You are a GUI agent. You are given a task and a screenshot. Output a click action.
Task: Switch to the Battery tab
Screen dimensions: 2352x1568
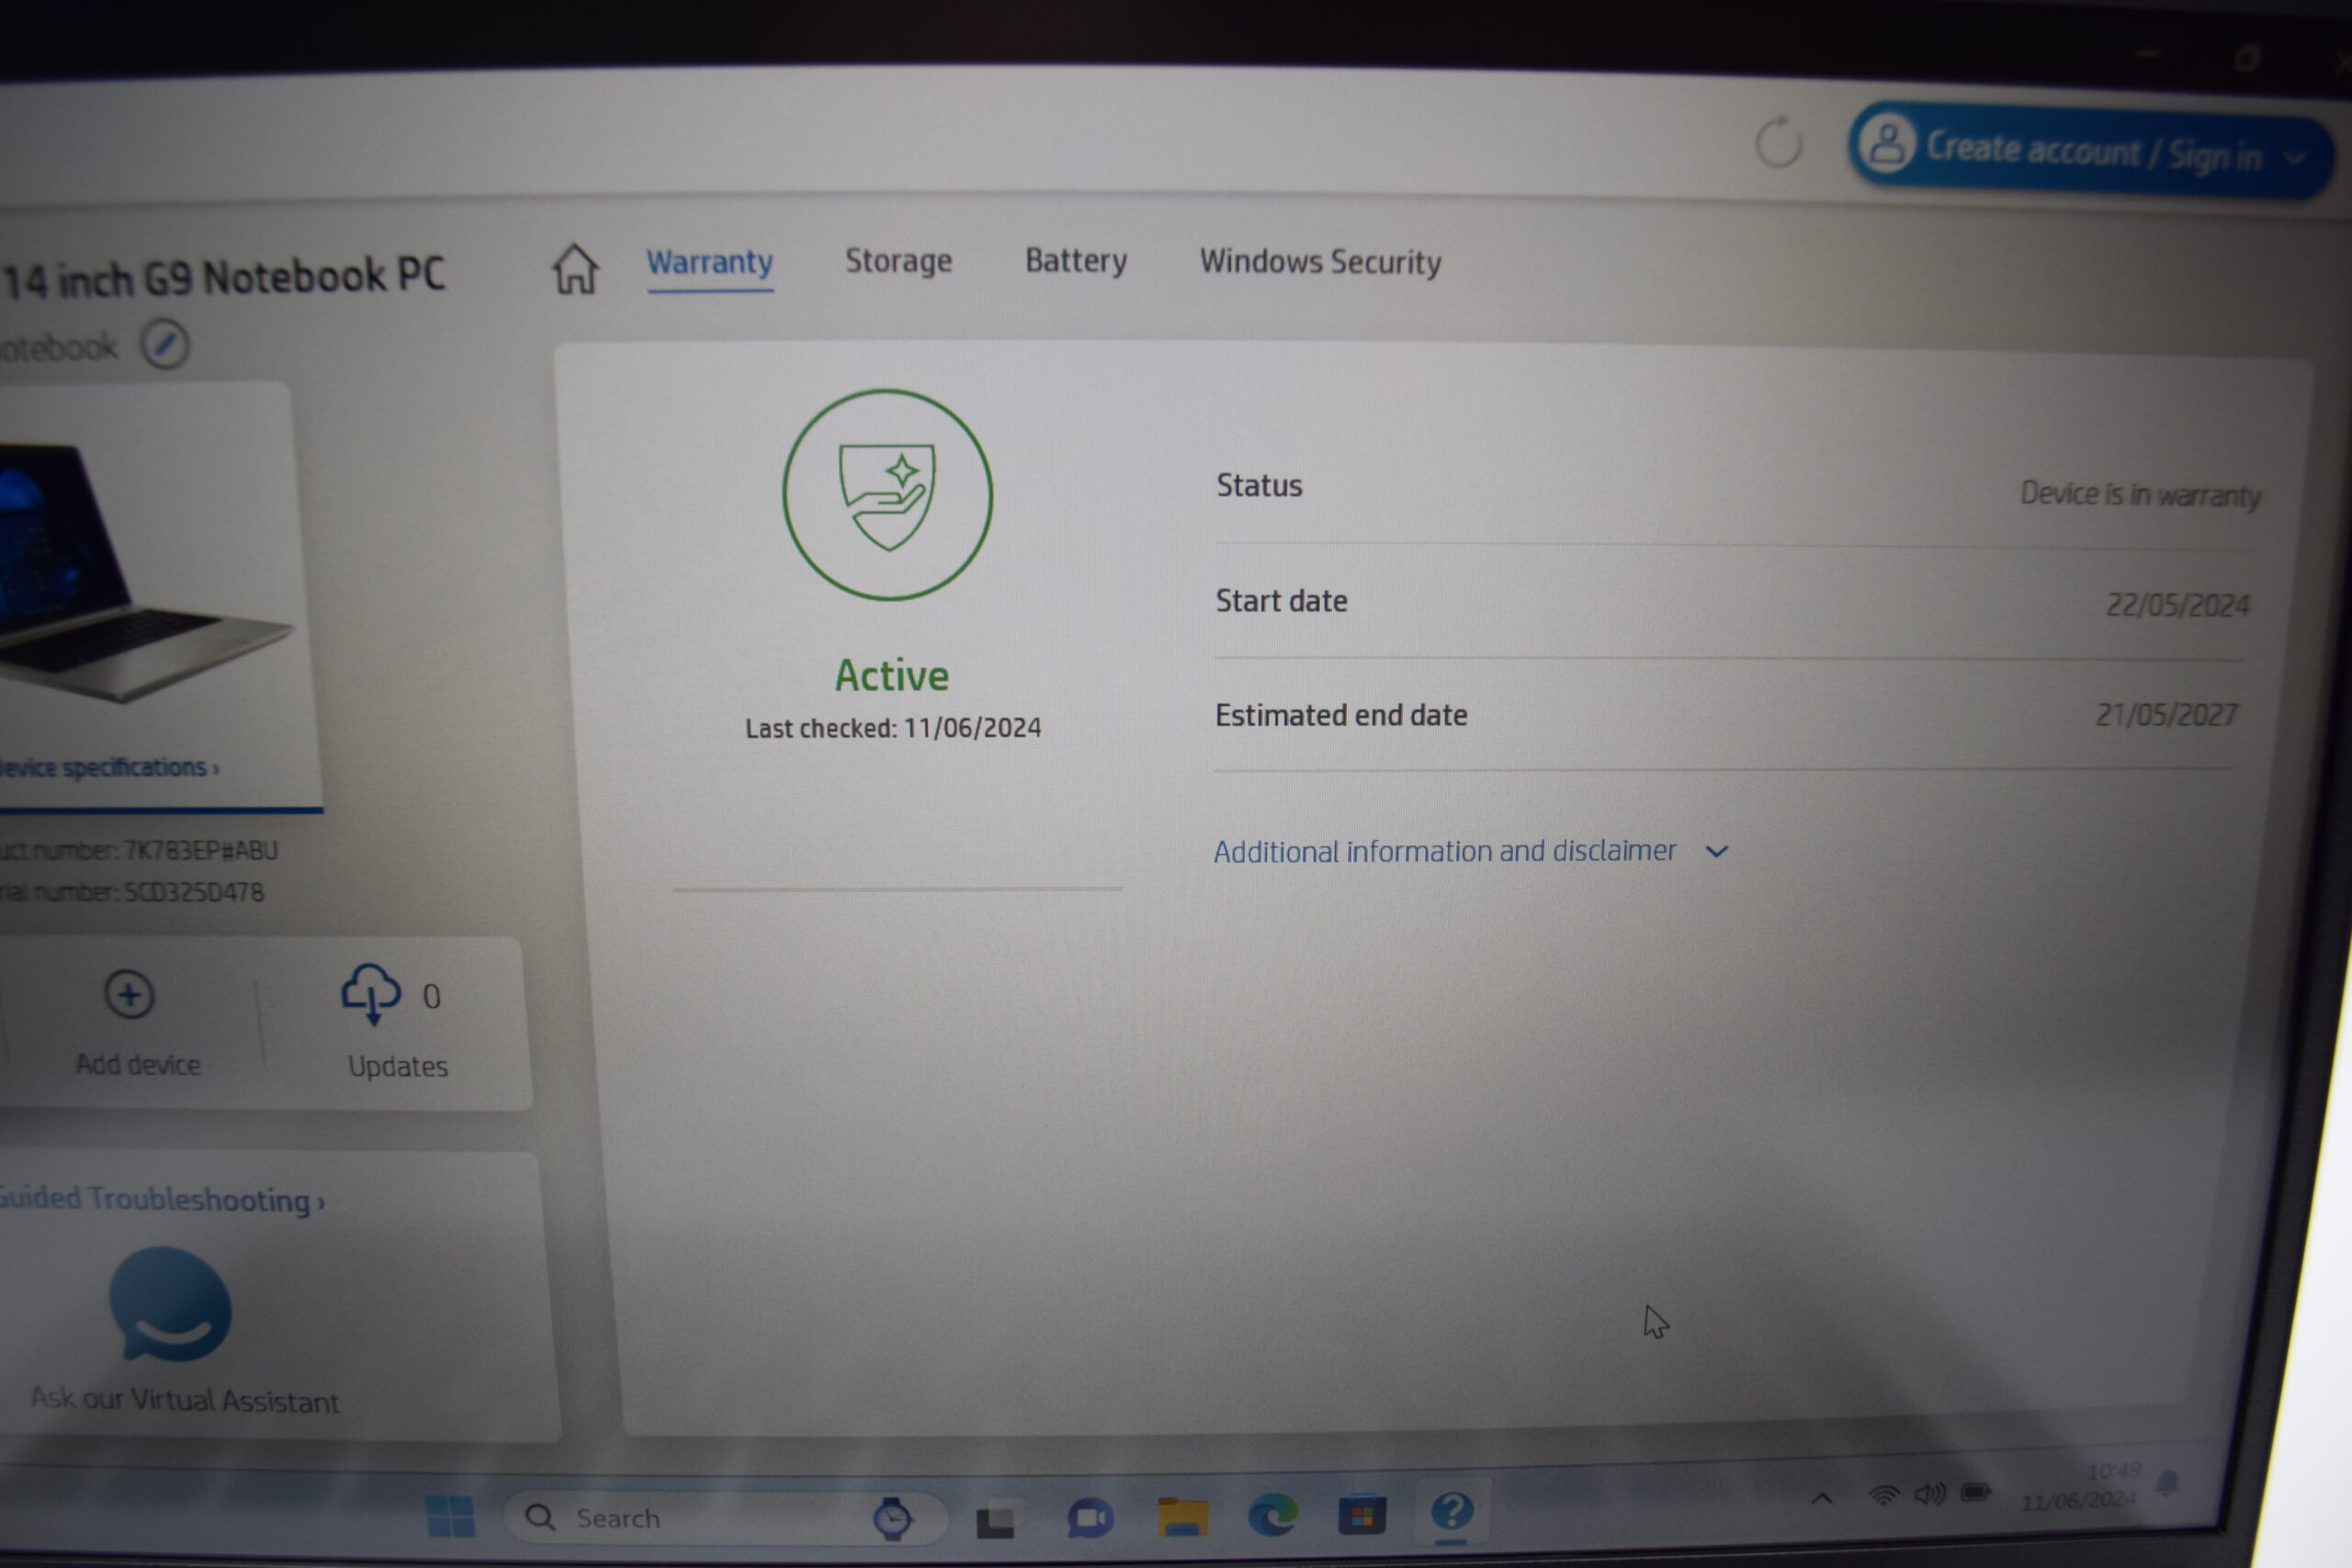(1076, 261)
